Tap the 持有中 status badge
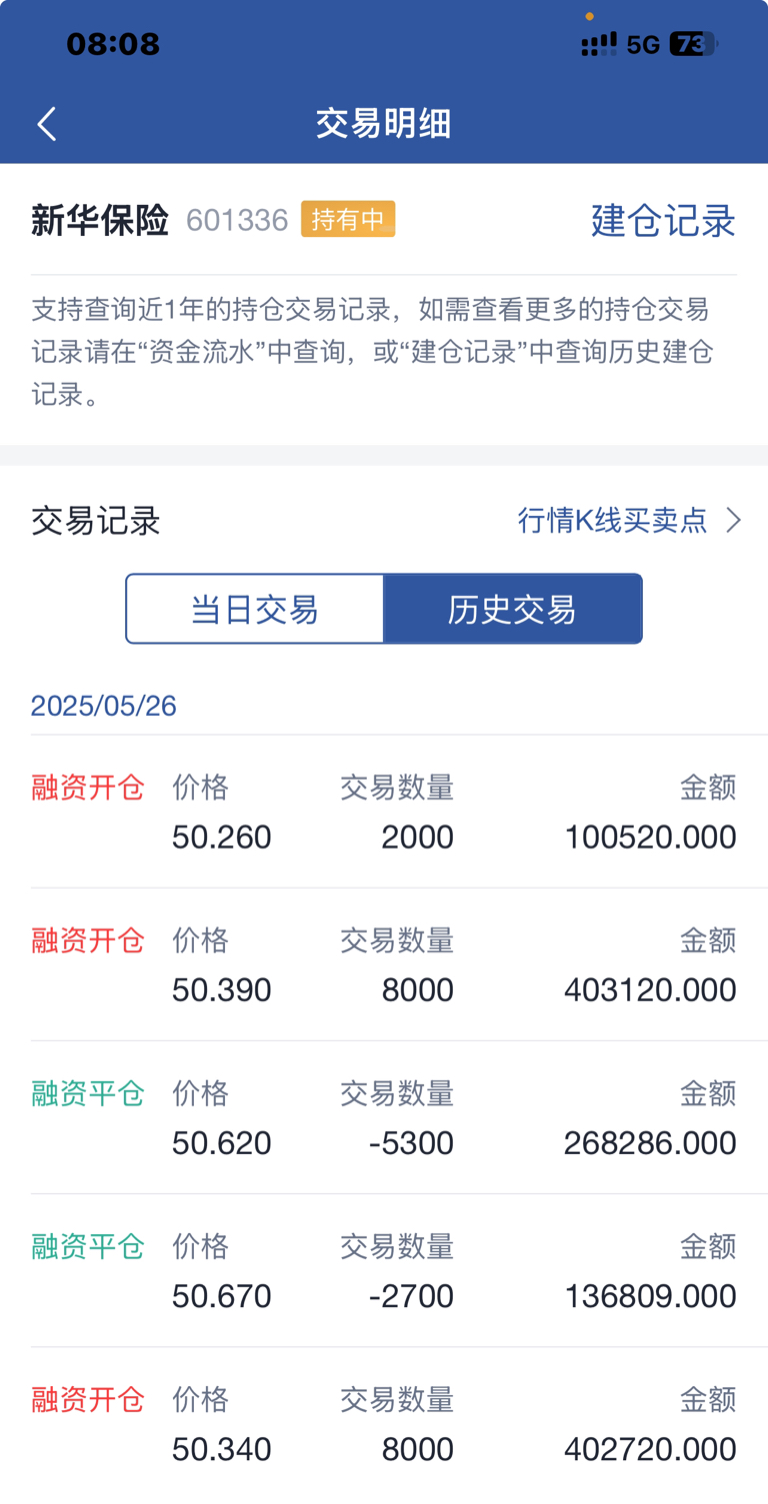 coord(348,219)
